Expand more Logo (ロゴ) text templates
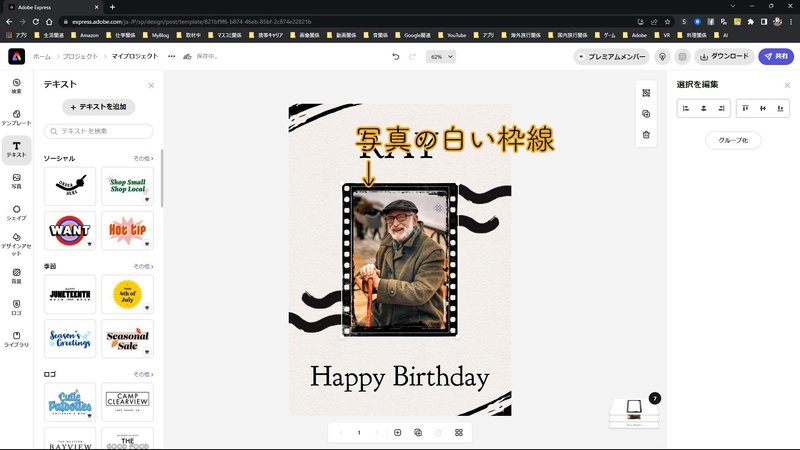 pos(143,374)
